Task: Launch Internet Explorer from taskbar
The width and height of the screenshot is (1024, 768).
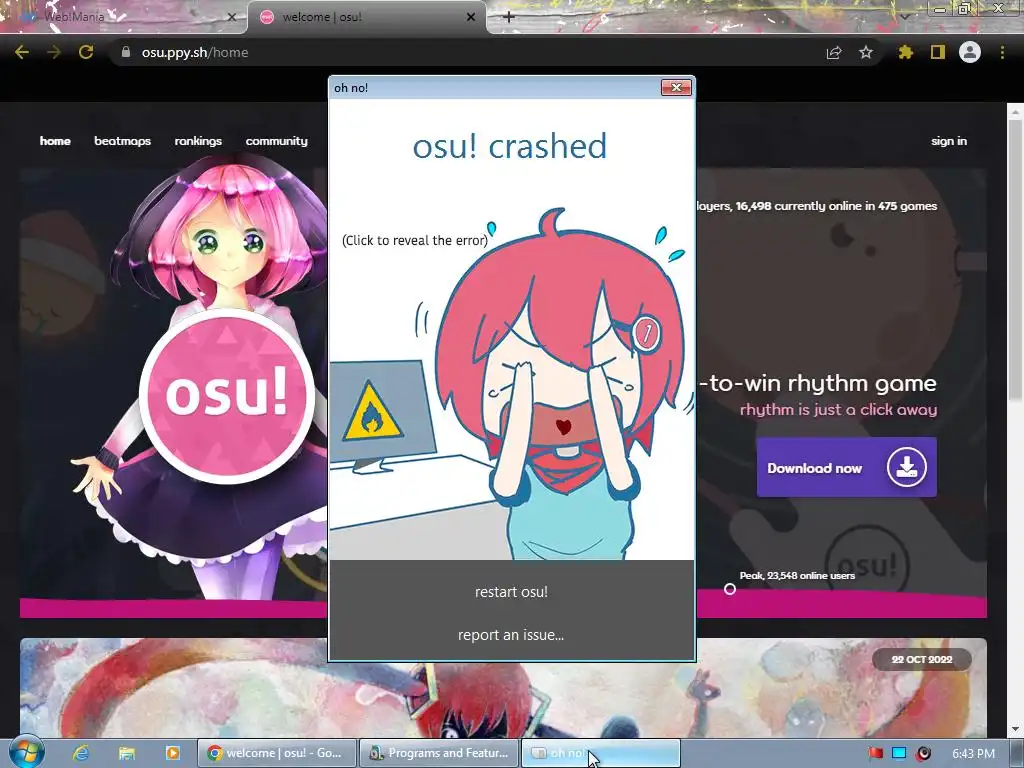Action: pyautogui.click(x=81, y=753)
